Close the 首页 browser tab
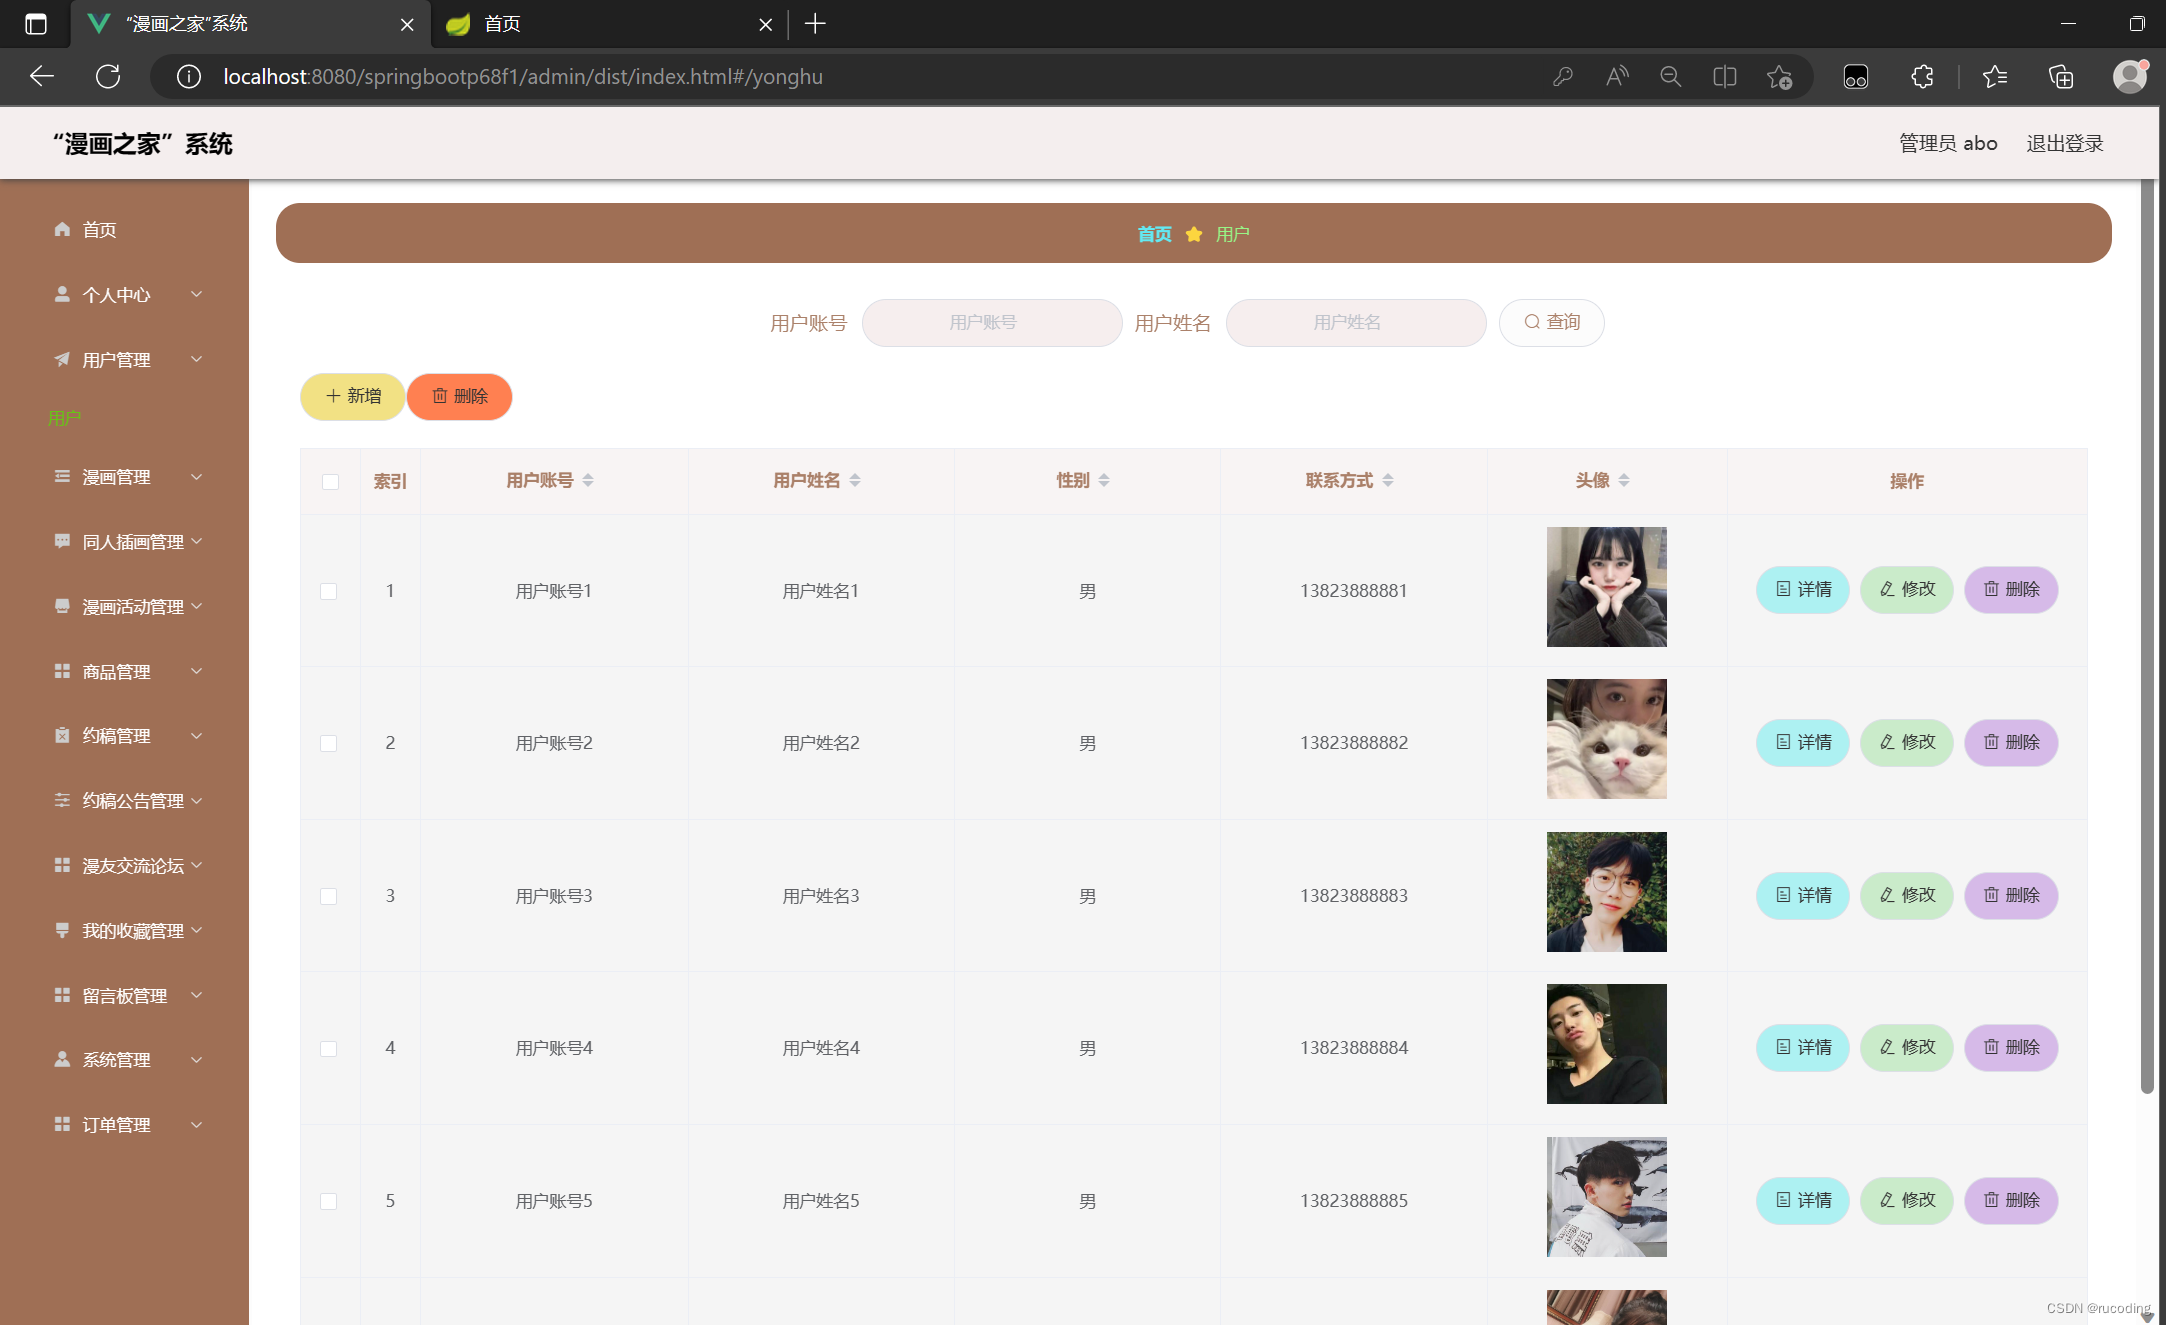 coord(766,25)
